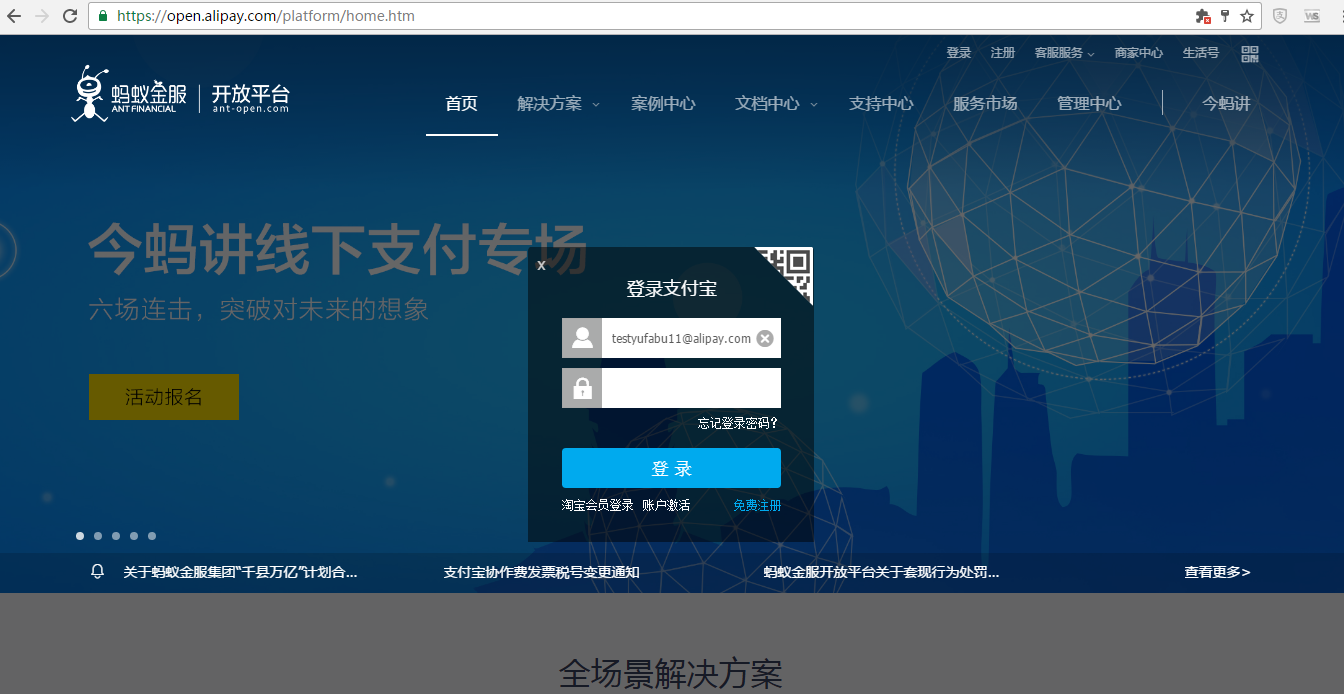The width and height of the screenshot is (1344, 694).
Task: Select the second carousel dot
Action: point(98,536)
